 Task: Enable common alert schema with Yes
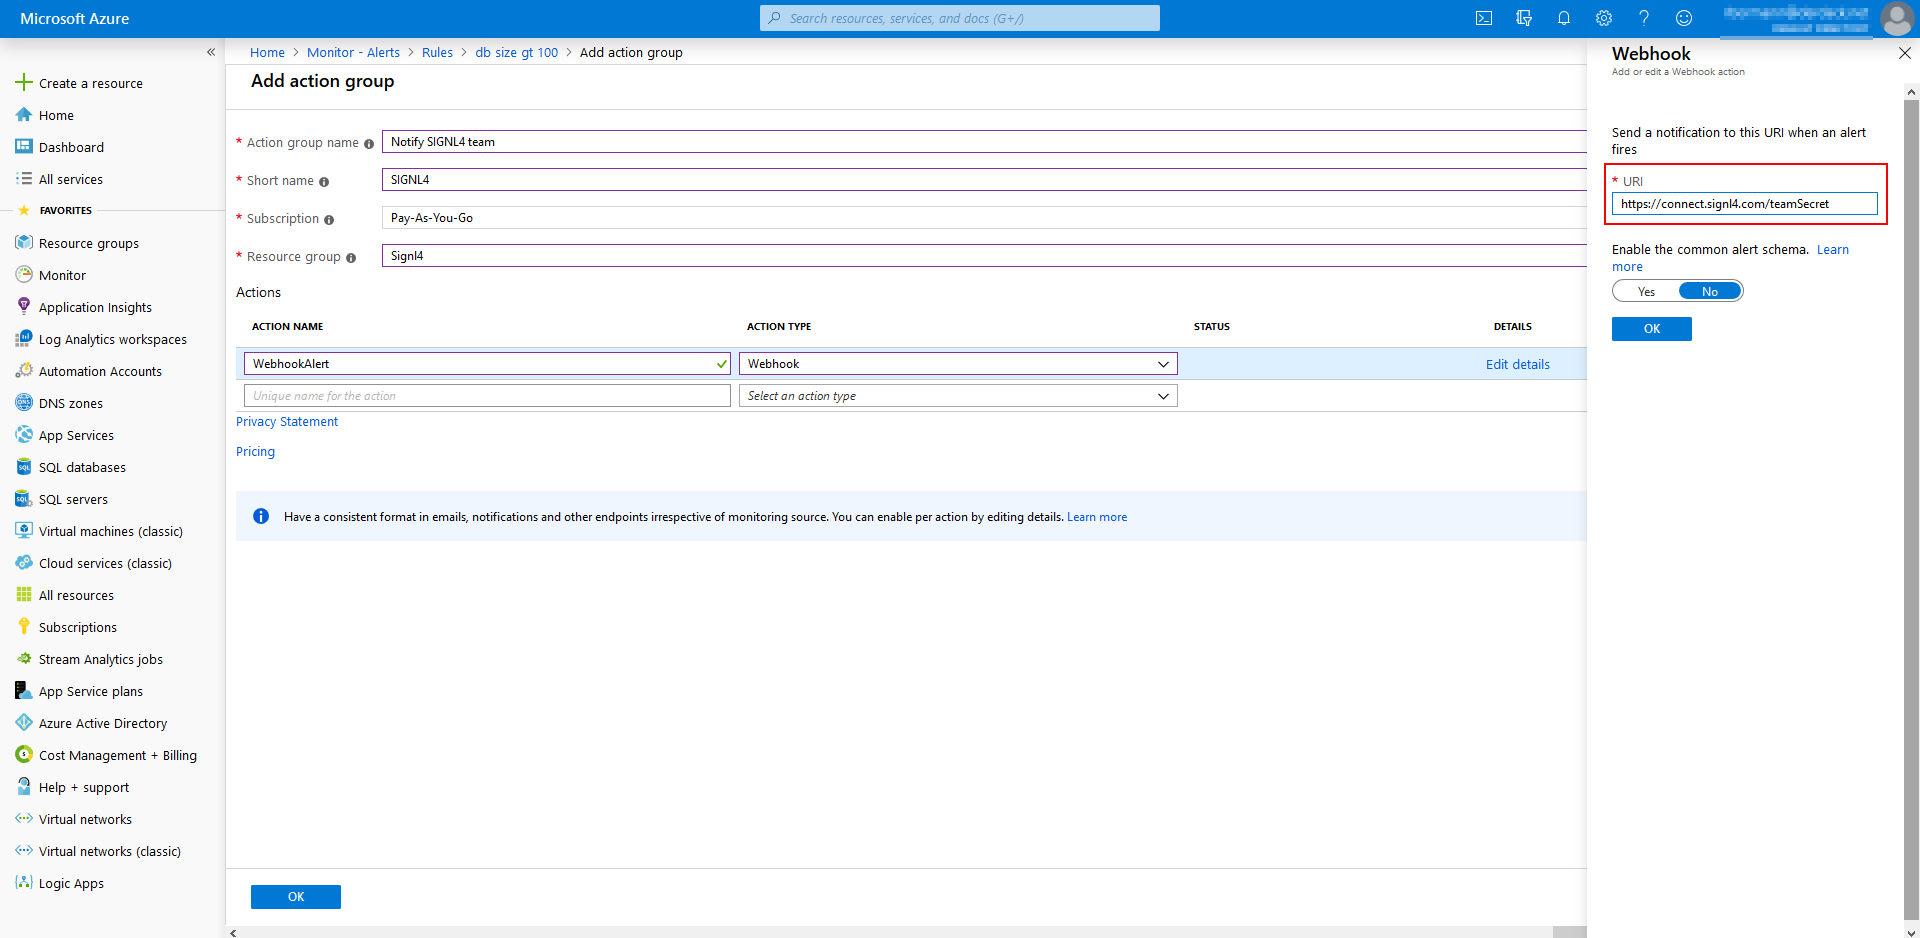point(1646,291)
